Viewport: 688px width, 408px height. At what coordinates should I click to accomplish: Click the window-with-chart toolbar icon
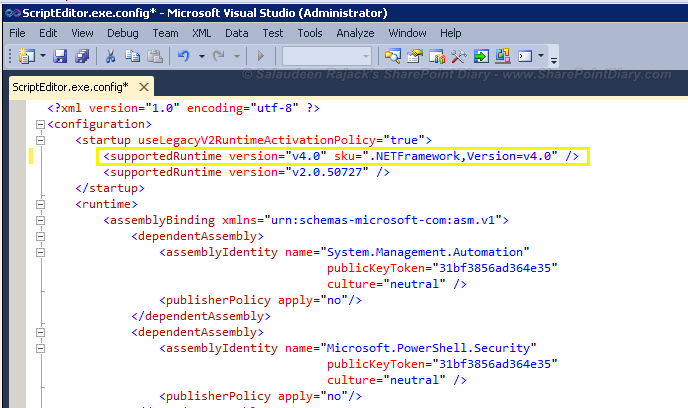click(437, 56)
